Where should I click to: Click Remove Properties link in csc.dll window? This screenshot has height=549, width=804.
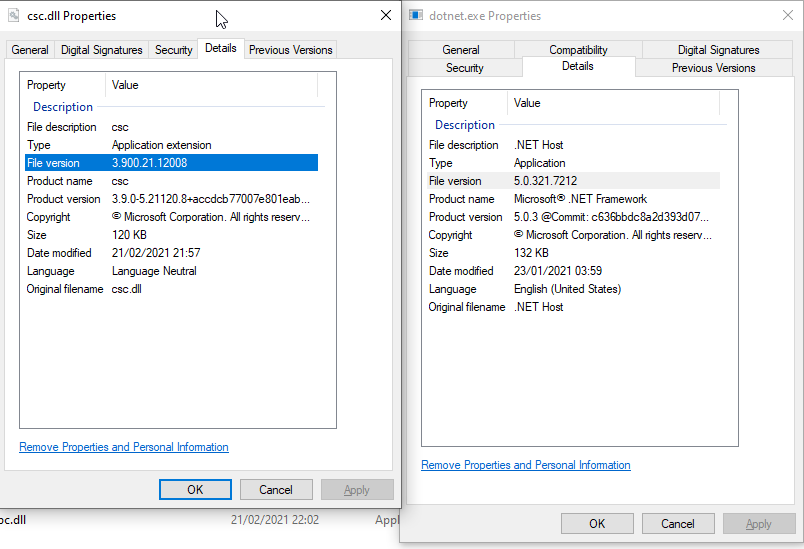coord(124,447)
